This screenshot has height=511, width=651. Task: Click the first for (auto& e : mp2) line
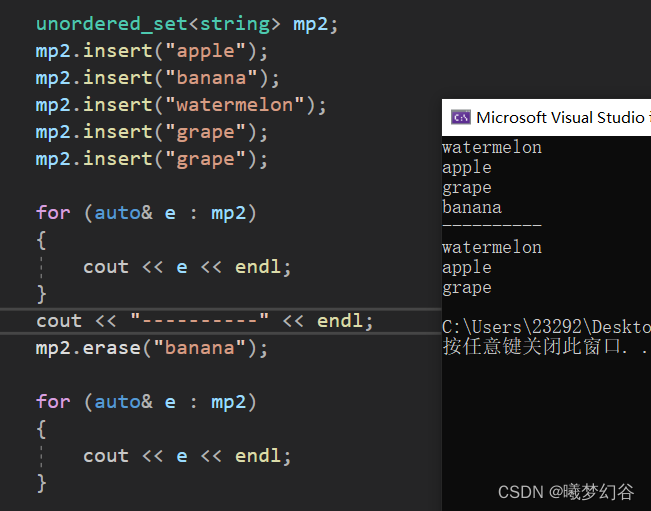(x=146, y=213)
